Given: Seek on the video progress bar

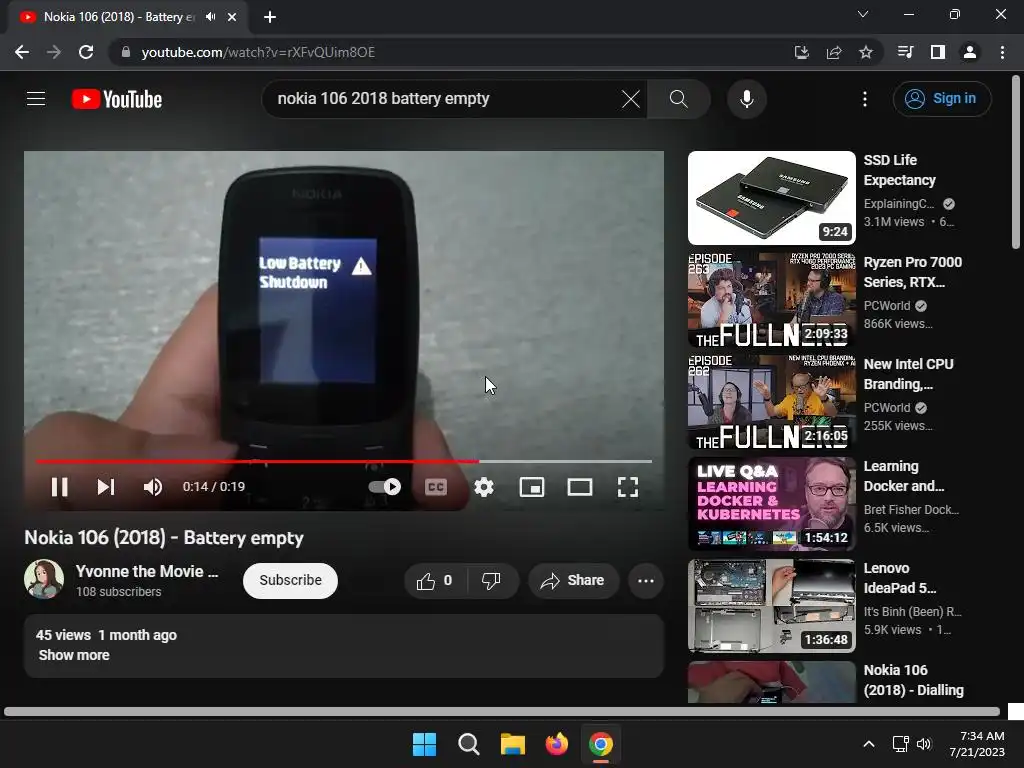Looking at the screenshot, I should coord(344,461).
